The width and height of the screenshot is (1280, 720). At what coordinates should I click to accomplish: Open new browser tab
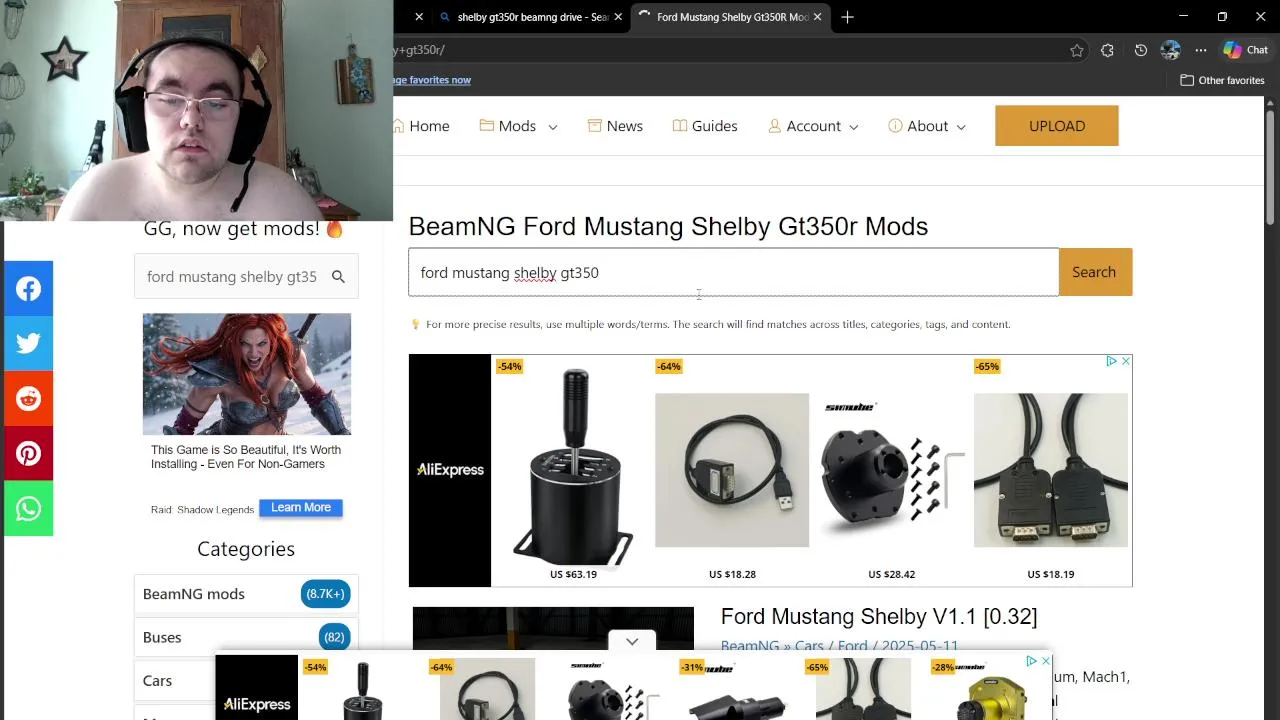point(847,17)
